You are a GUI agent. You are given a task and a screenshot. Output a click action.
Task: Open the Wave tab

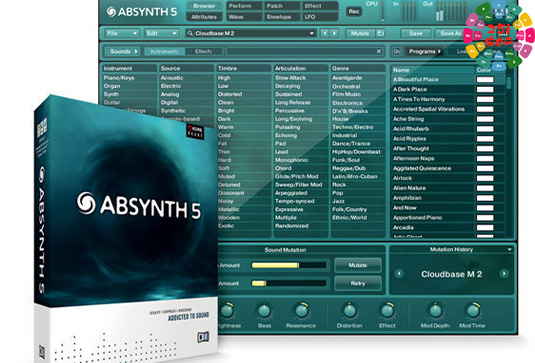pyautogui.click(x=245, y=17)
